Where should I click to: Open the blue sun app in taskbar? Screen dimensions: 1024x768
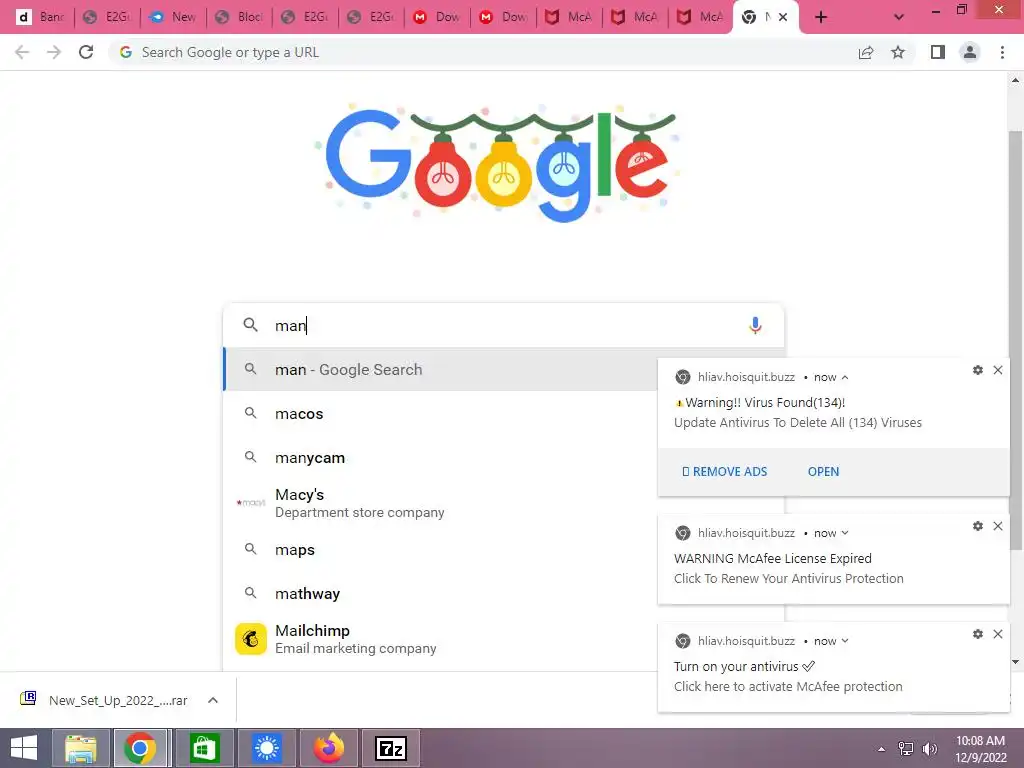click(266, 748)
